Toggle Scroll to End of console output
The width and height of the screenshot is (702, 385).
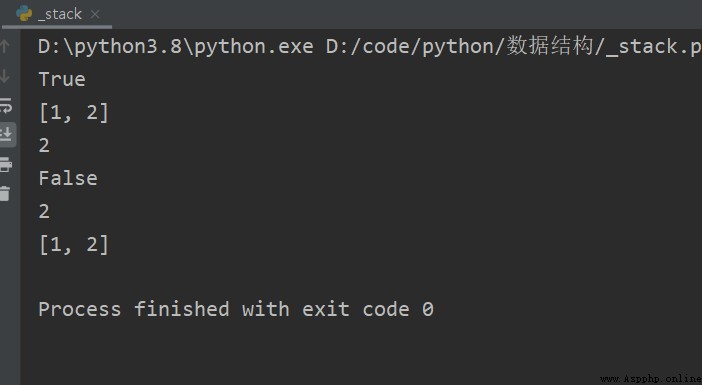7,134
